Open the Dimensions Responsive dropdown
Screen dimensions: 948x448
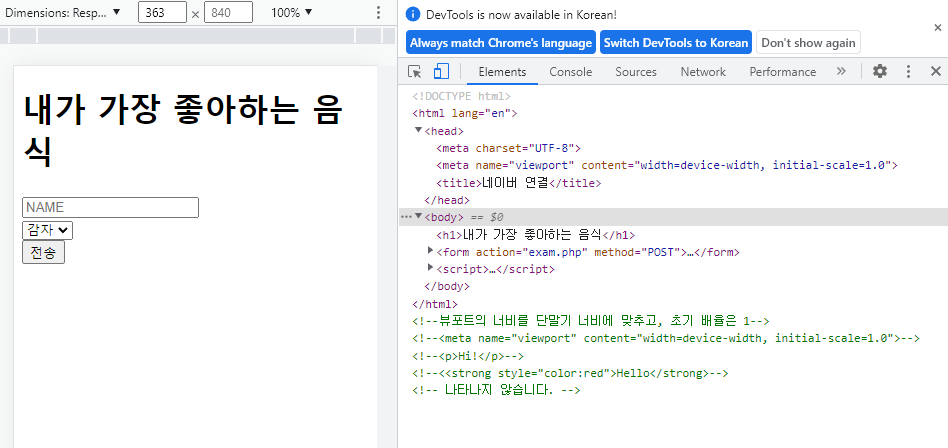point(63,12)
